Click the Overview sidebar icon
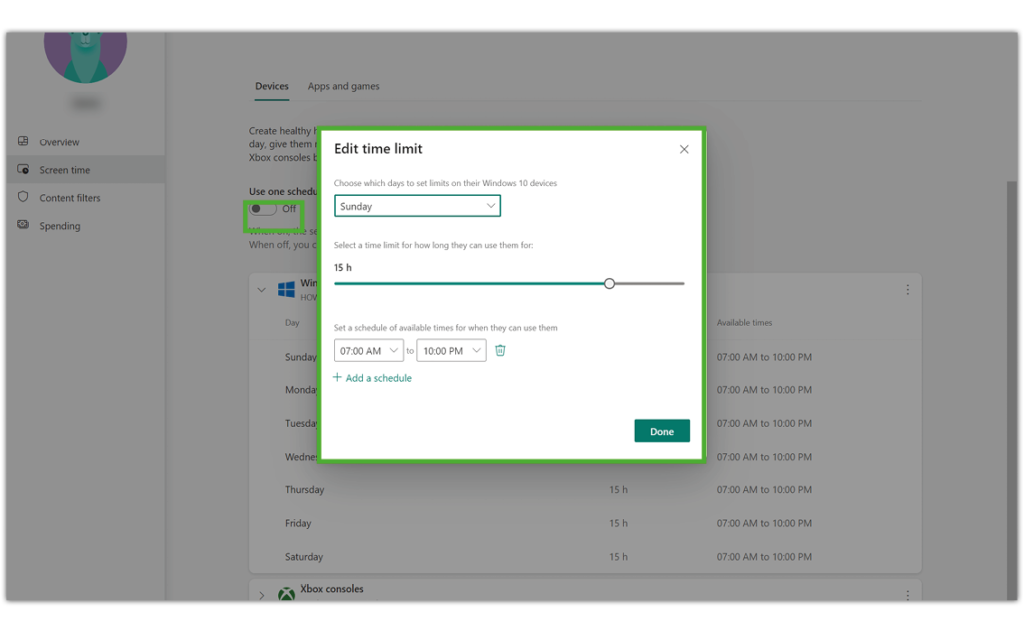Image resolution: width=1024 pixels, height=640 pixels. click(x=23, y=142)
